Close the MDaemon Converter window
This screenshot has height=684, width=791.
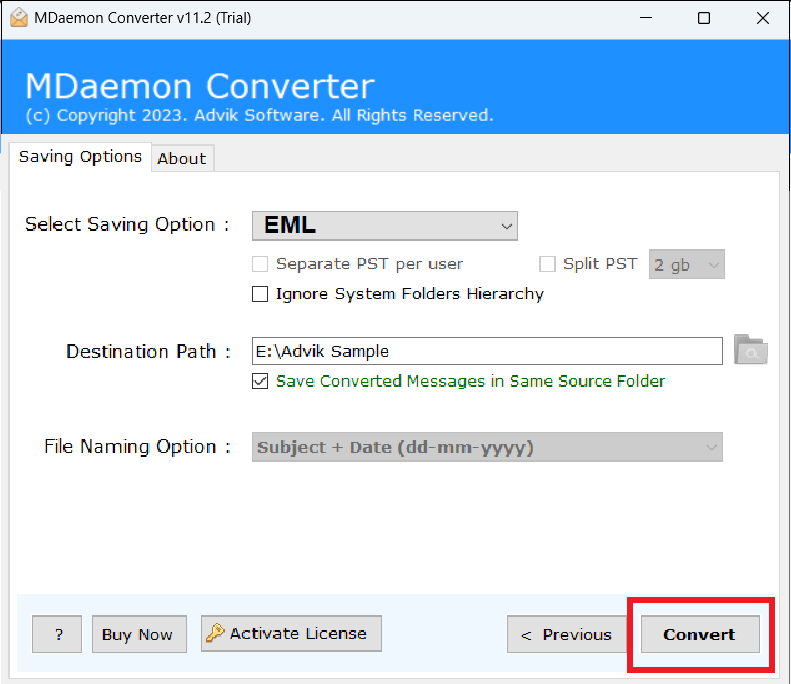coord(763,18)
